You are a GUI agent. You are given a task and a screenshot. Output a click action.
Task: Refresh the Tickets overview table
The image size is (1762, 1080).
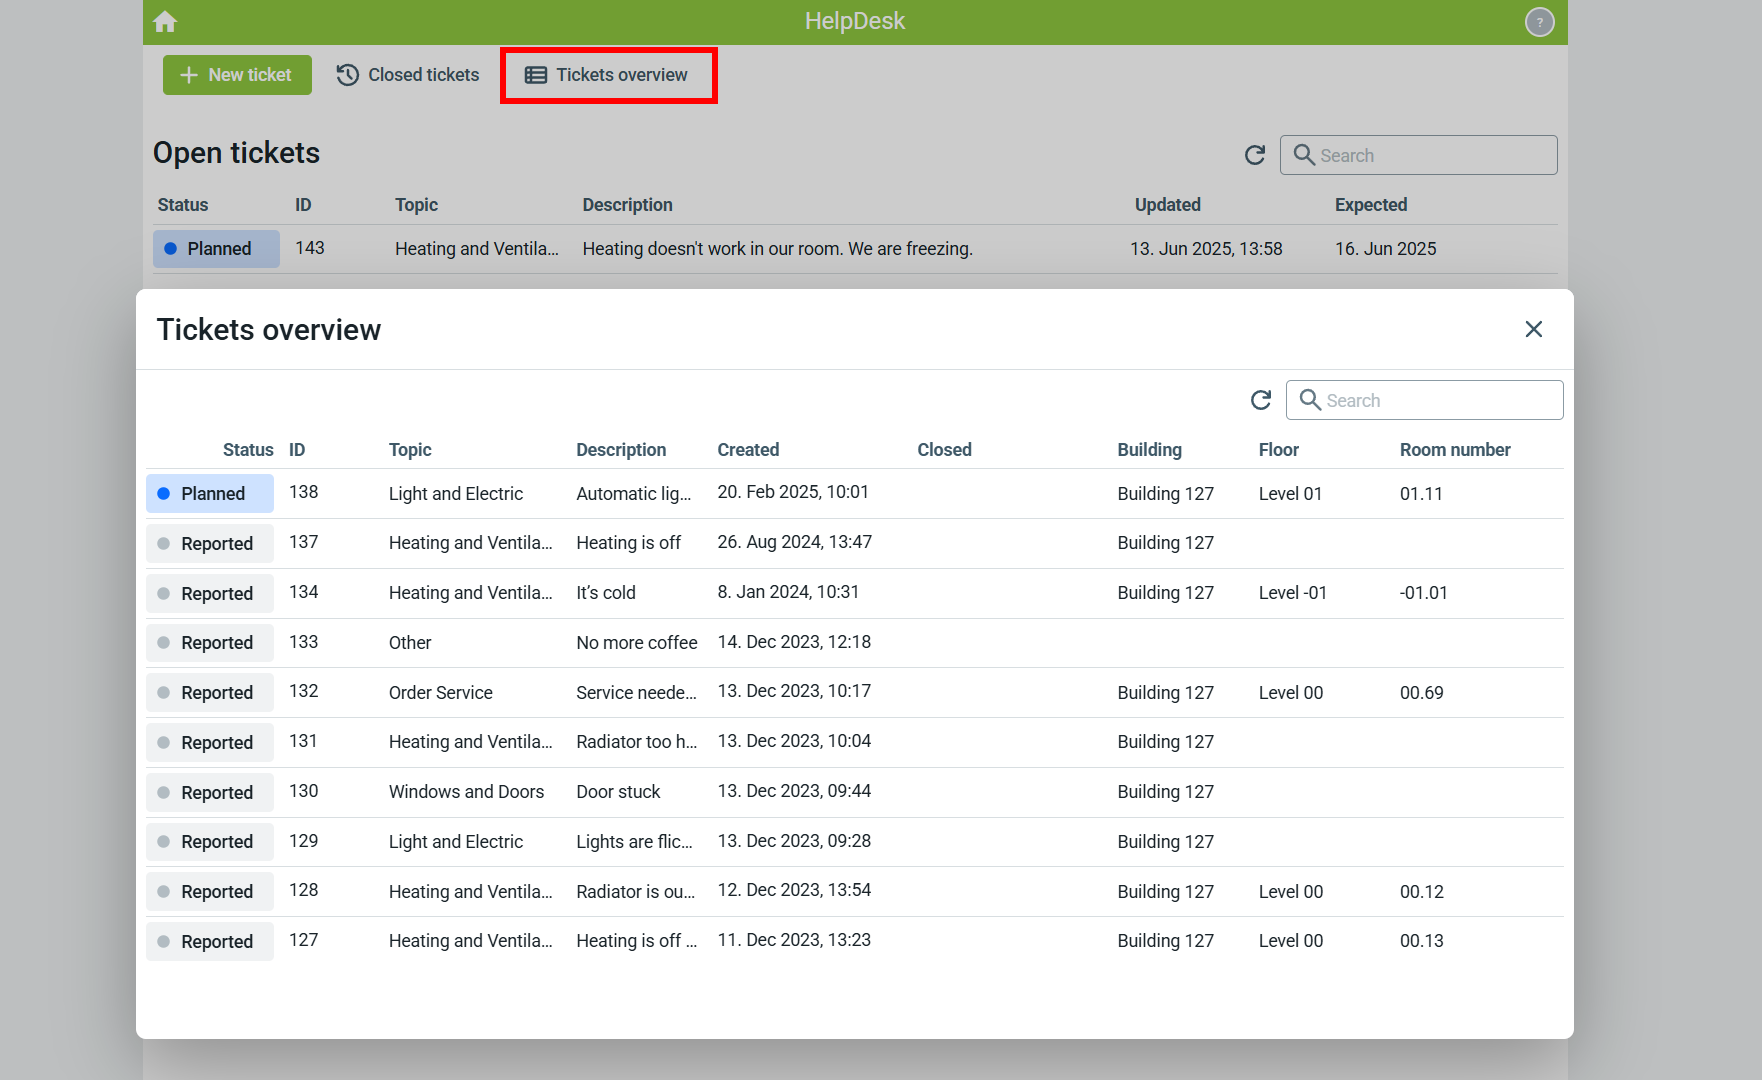coord(1260,400)
